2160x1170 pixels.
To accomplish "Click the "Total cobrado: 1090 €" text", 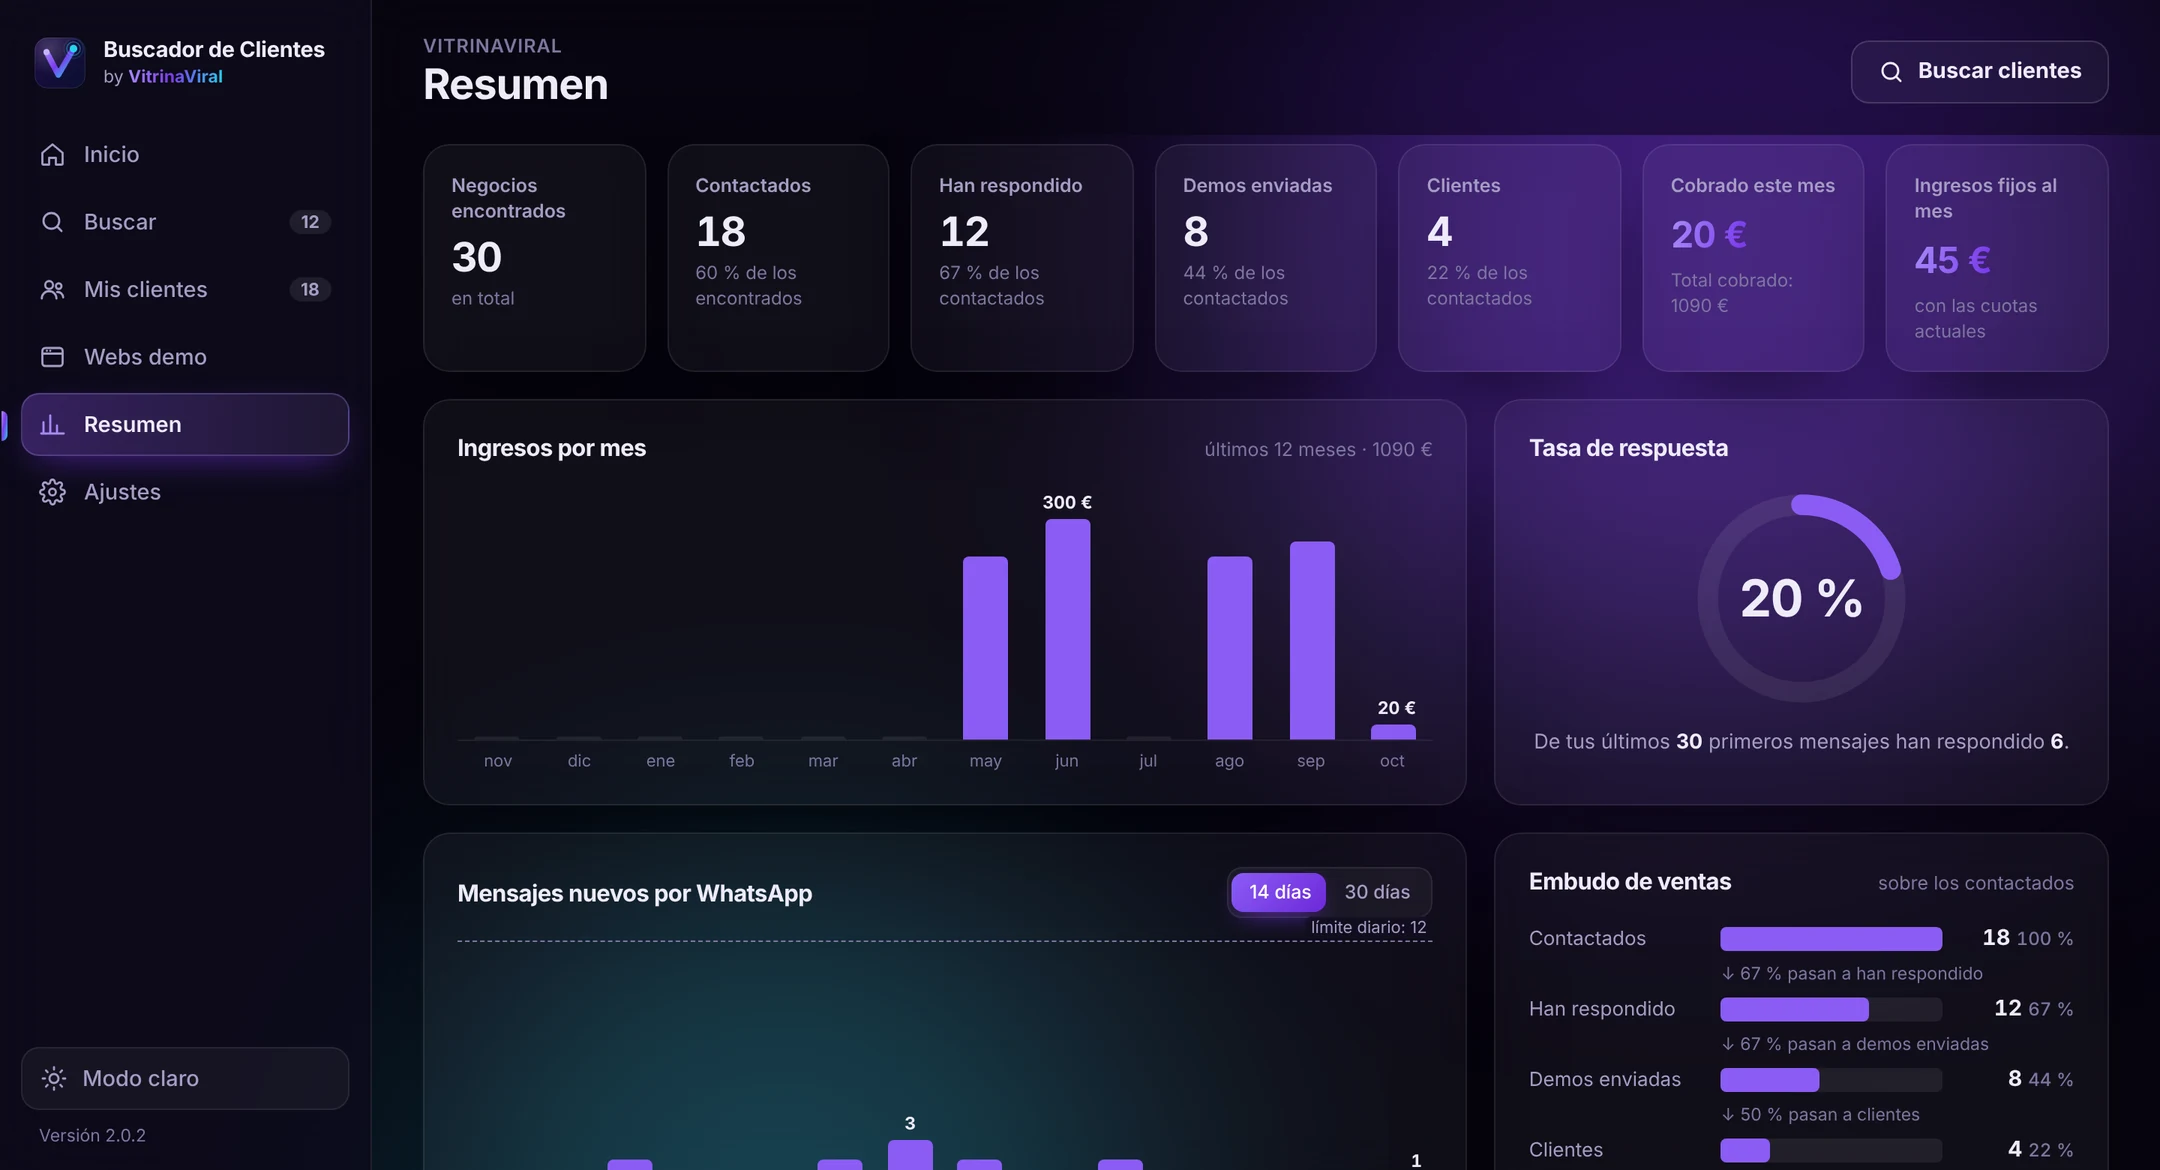I will pos(1731,293).
